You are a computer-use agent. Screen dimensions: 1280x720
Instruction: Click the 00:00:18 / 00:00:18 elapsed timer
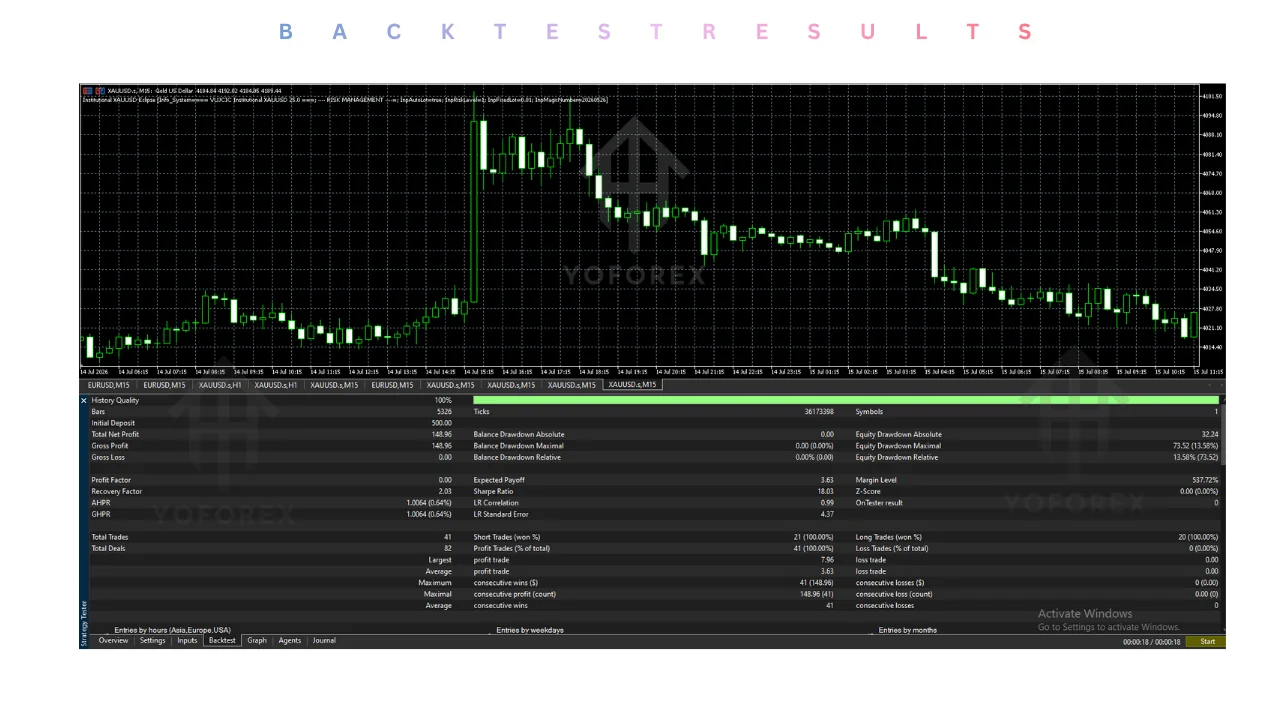coord(1151,642)
